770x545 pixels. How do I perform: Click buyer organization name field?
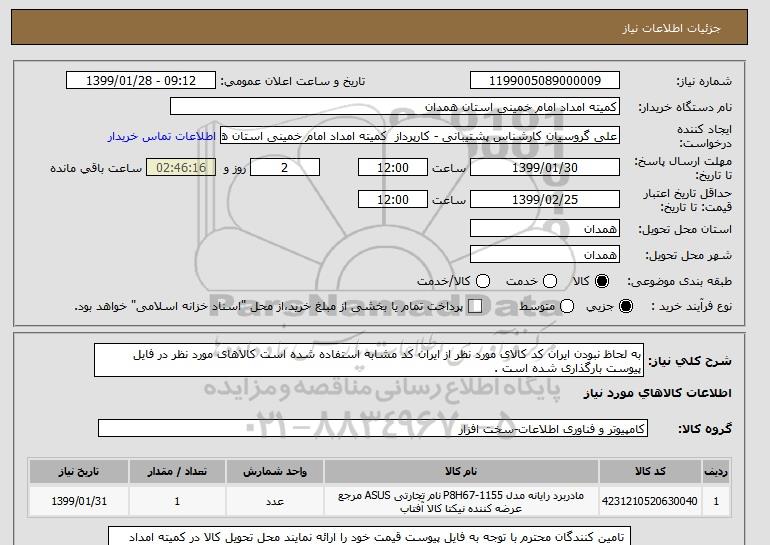395,107
